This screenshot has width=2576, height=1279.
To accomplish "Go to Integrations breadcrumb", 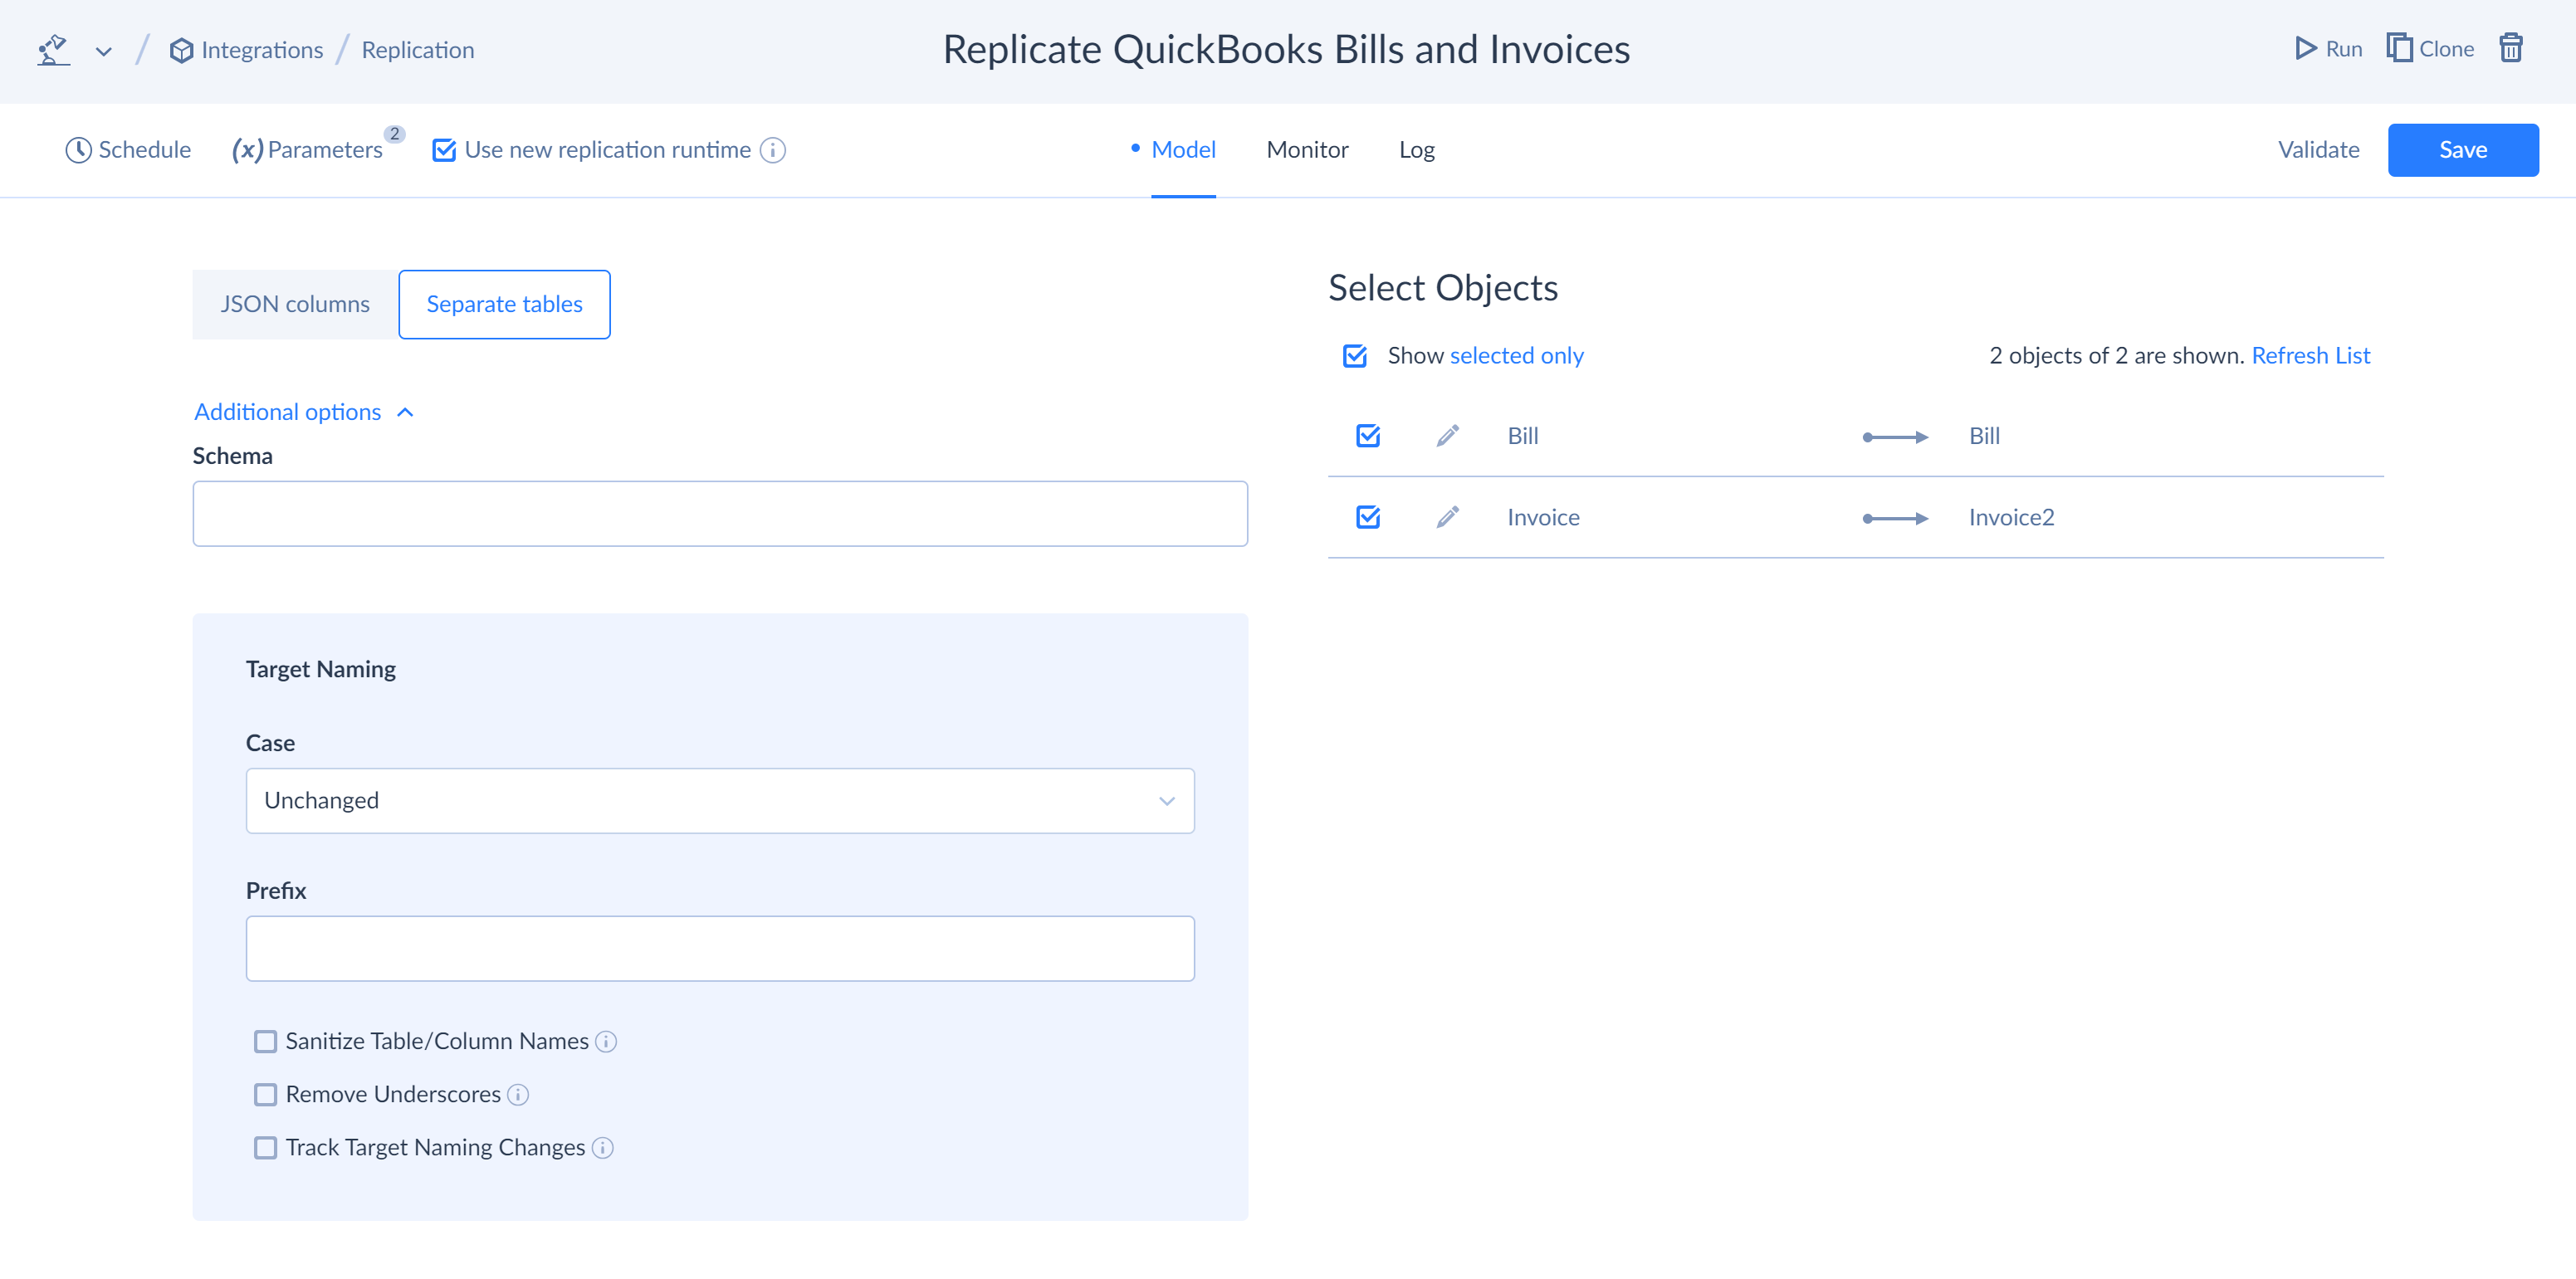I will [x=262, y=50].
